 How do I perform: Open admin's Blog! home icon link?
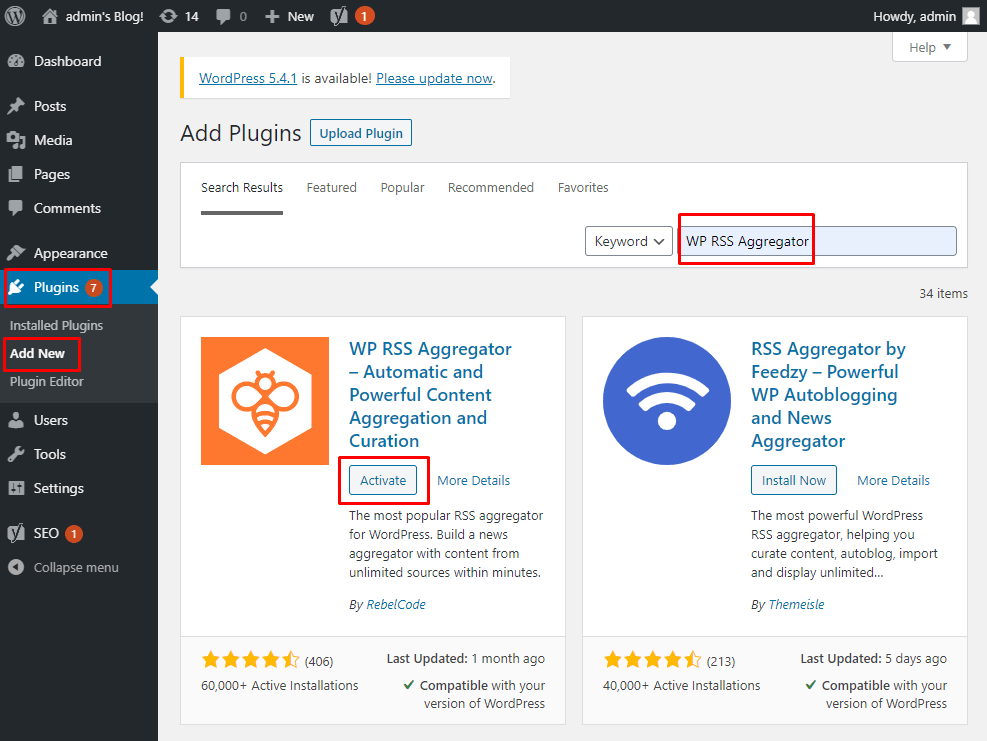click(x=50, y=16)
